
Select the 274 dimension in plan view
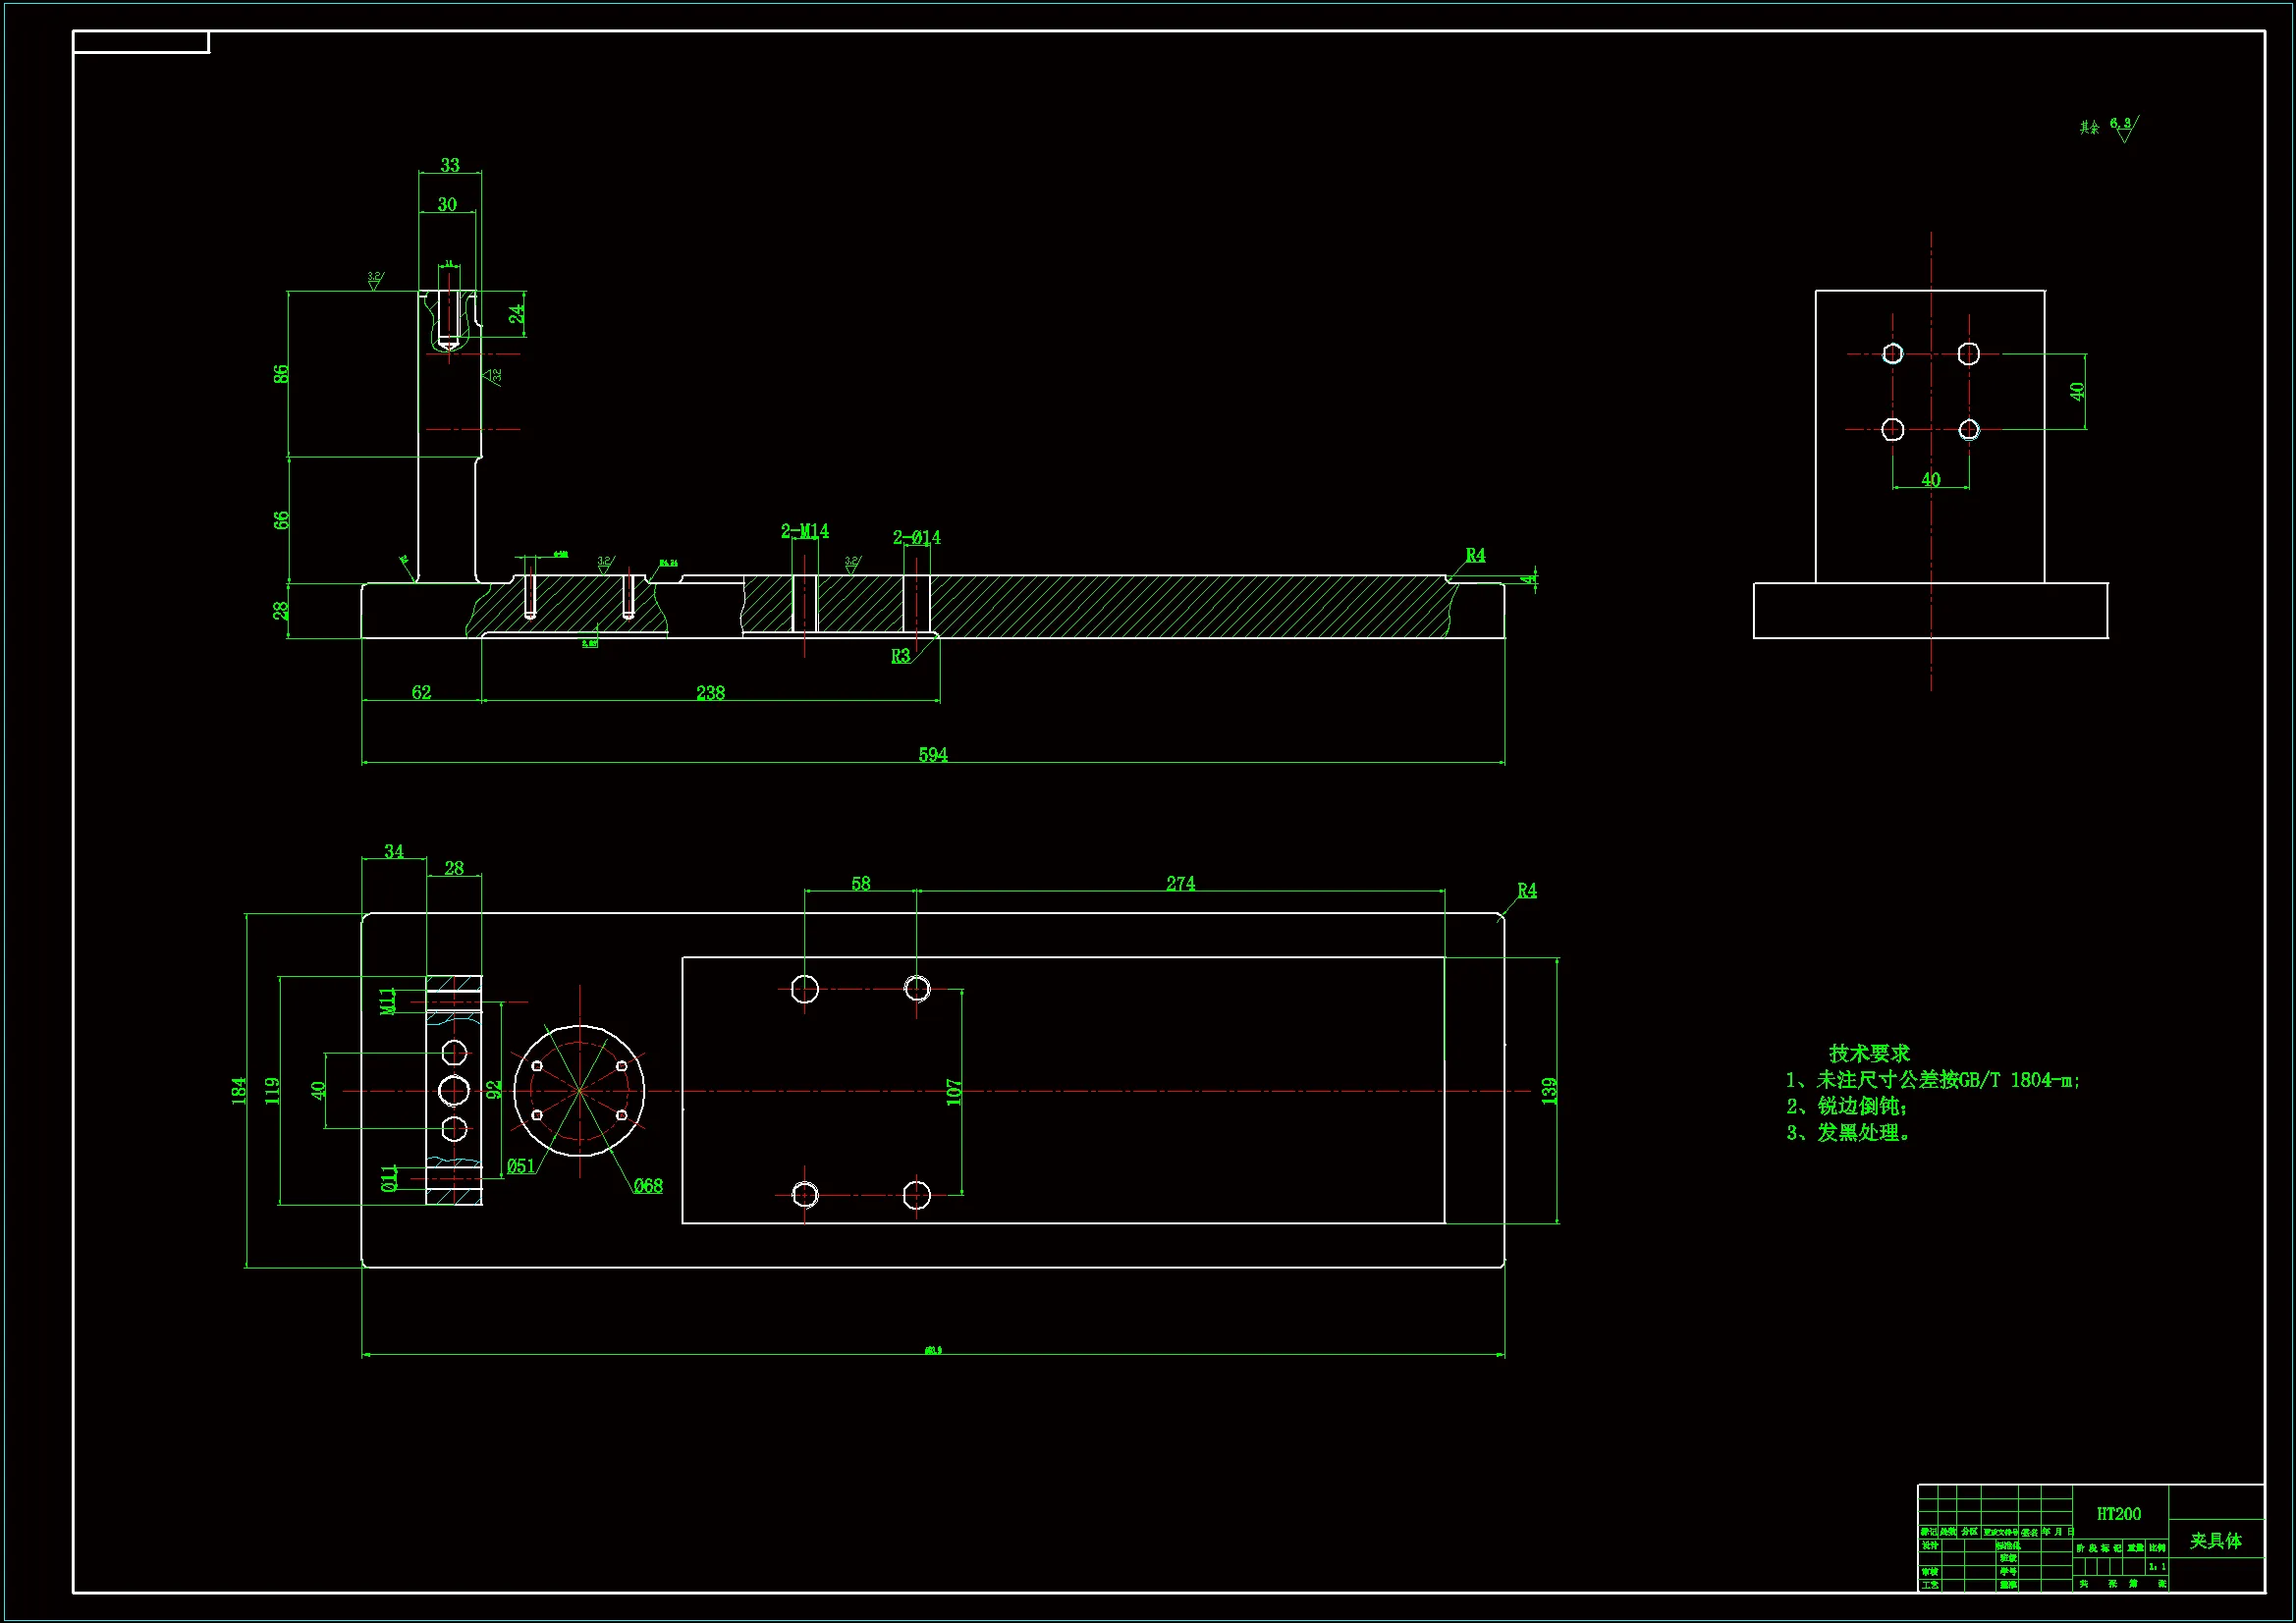pyautogui.click(x=1180, y=884)
